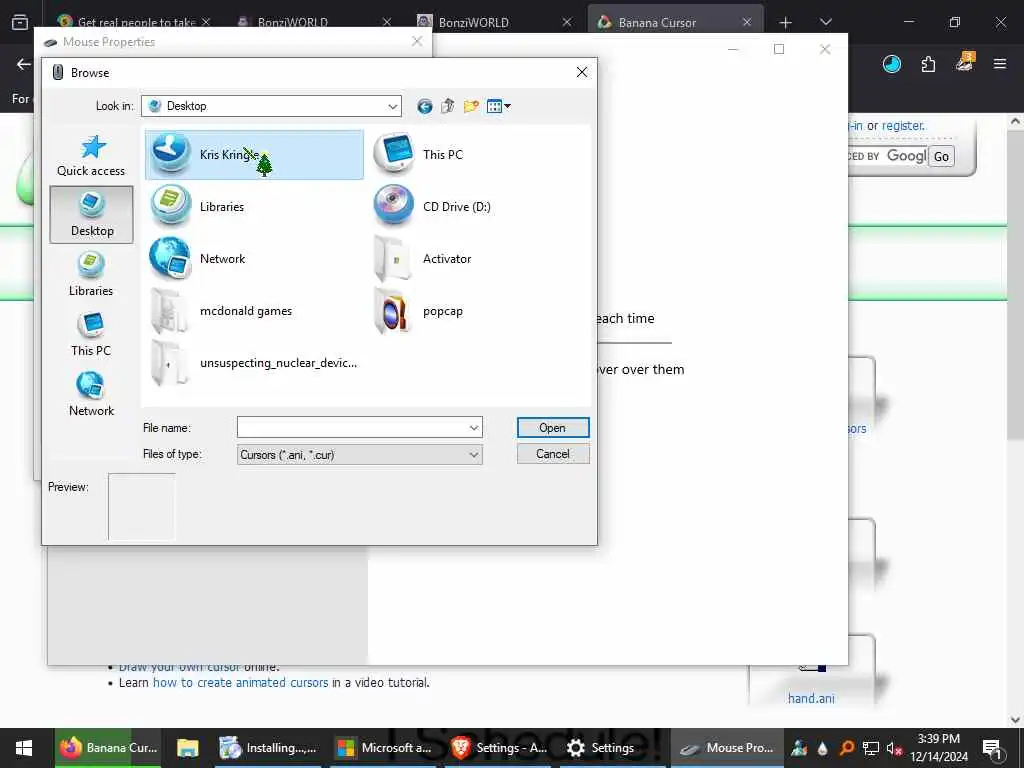This screenshot has width=1024, height=768.
Task: Select the Kris Kringle user folder
Action: tap(254, 155)
